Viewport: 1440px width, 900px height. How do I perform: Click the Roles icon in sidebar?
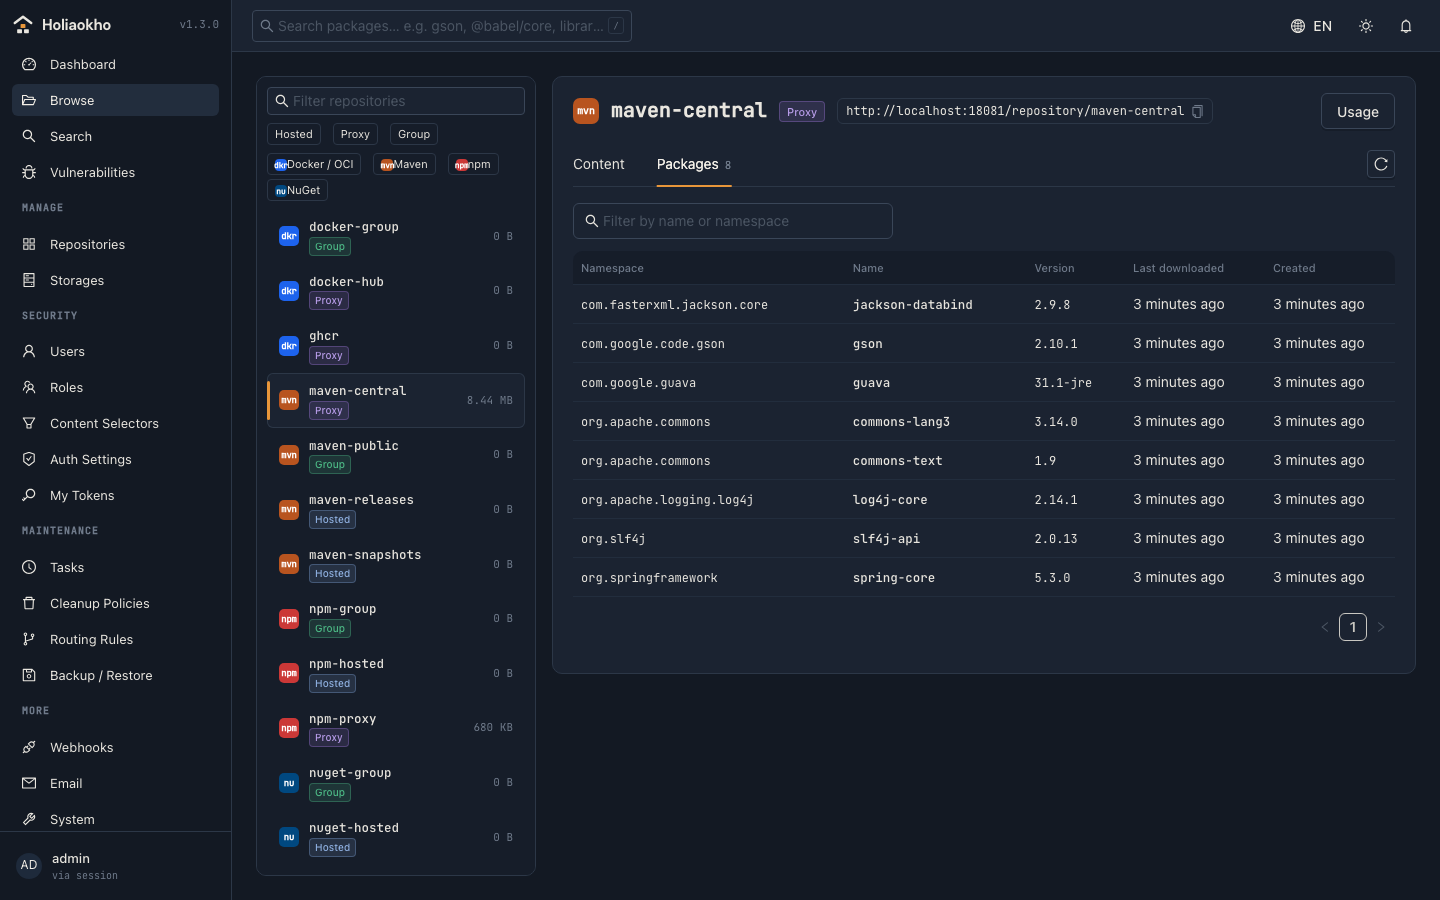click(29, 387)
